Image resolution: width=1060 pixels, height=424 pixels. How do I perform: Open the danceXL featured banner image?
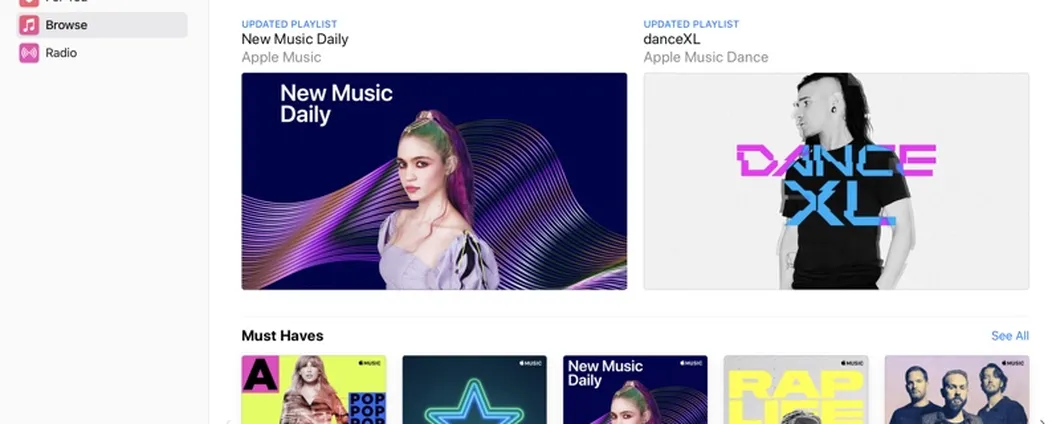point(836,181)
